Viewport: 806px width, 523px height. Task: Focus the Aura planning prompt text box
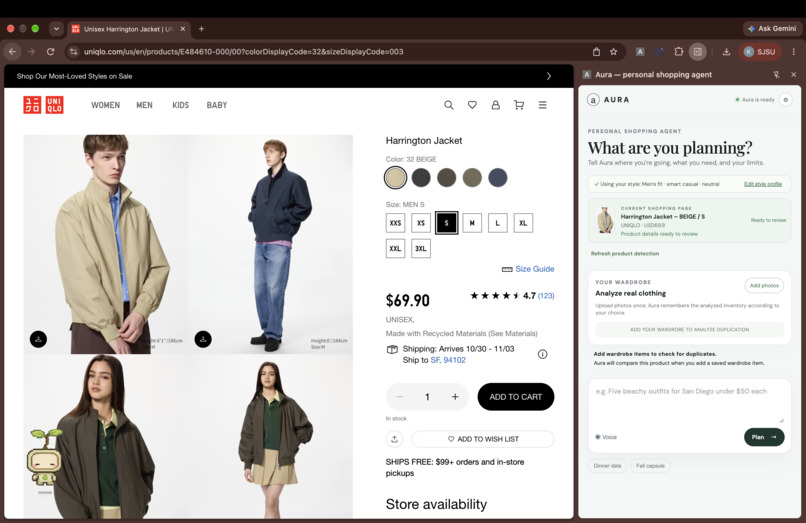(x=689, y=405)
